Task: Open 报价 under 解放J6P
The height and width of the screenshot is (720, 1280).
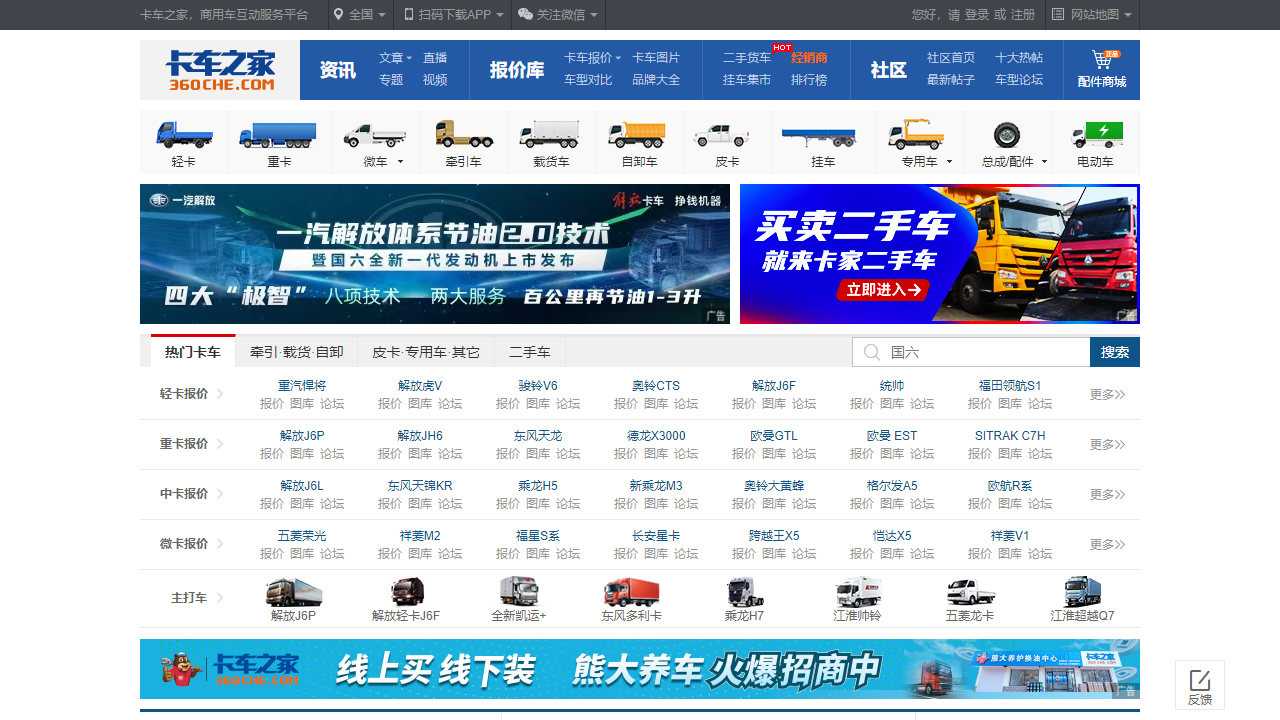Action: click(x=272, y=454)
